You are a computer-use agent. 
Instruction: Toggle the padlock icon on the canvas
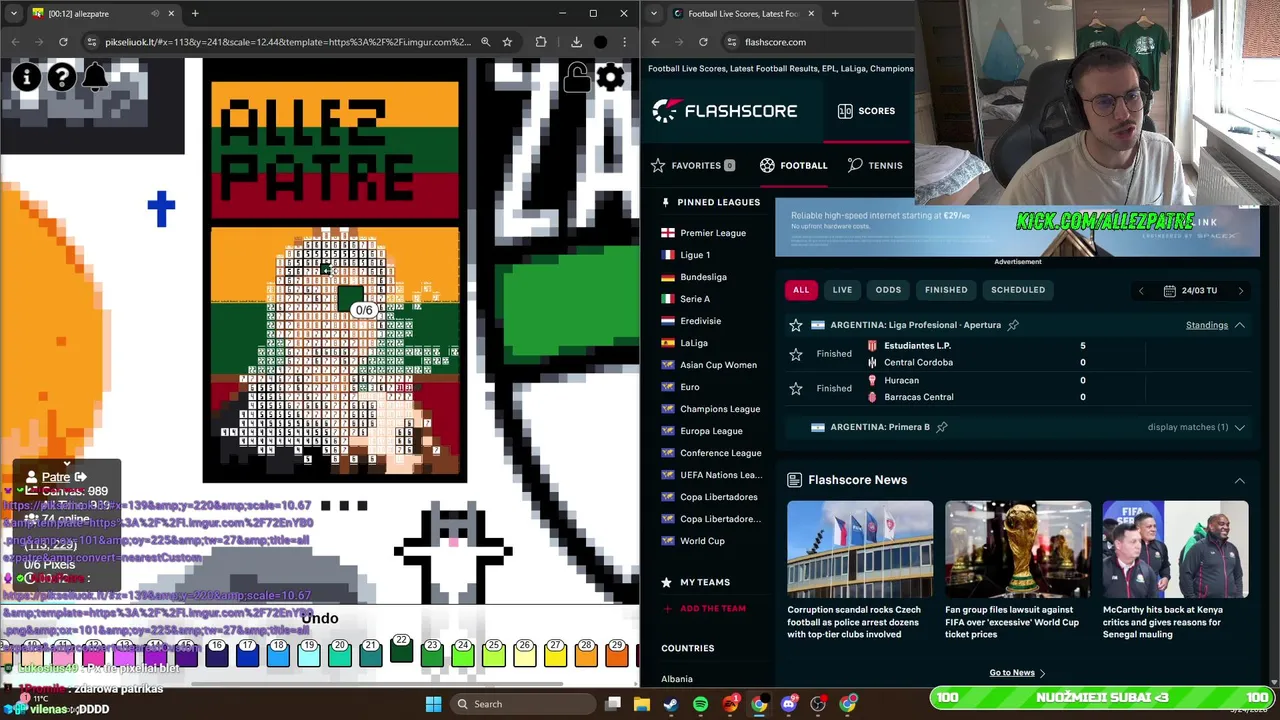(x=577, y=77)
